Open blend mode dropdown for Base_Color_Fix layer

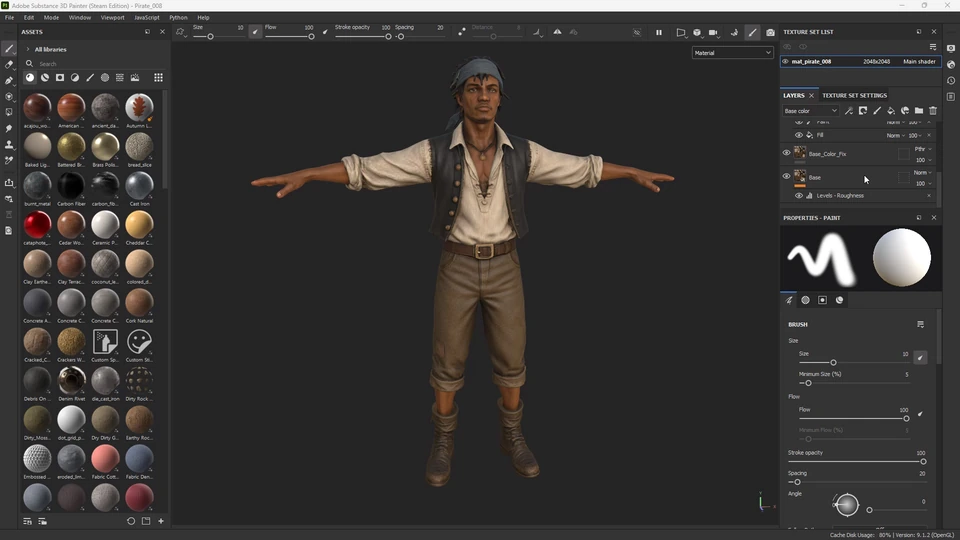coord(923,149)
